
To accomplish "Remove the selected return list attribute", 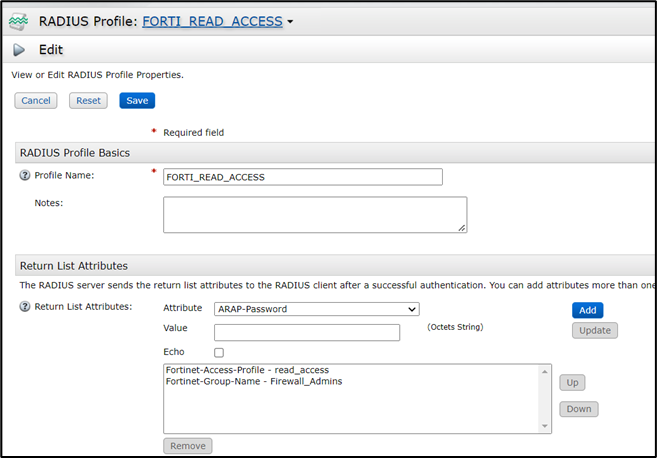I will (187, 446).
